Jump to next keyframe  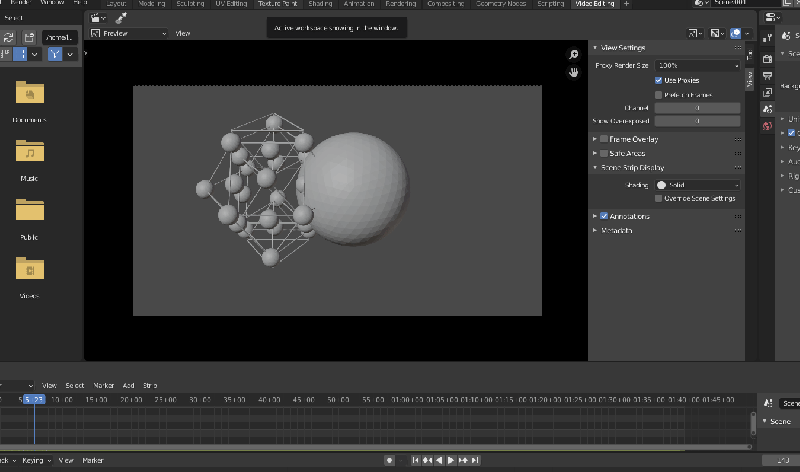[463, 460]
